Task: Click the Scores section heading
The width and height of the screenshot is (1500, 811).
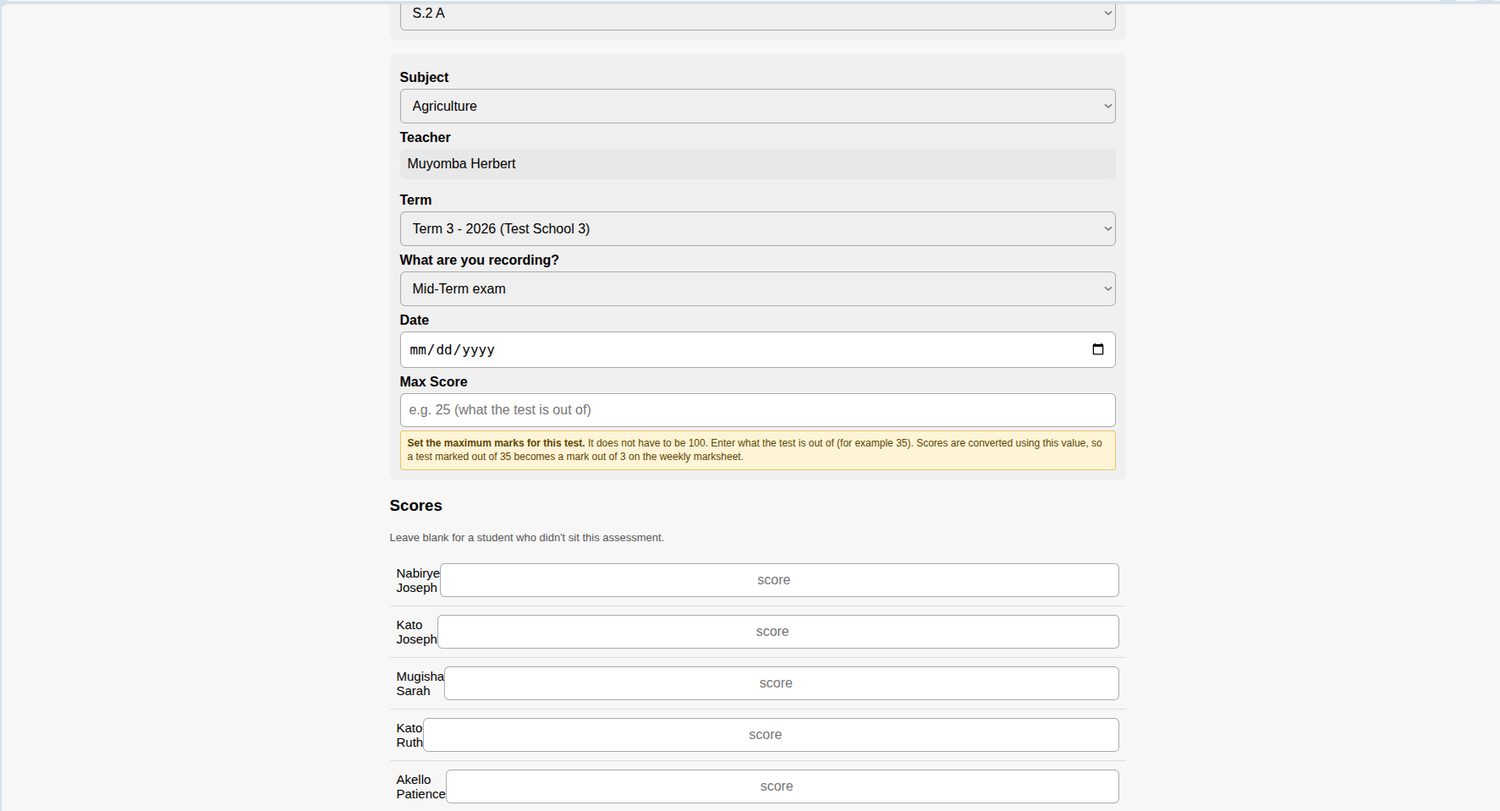Action: click(416, 506)
